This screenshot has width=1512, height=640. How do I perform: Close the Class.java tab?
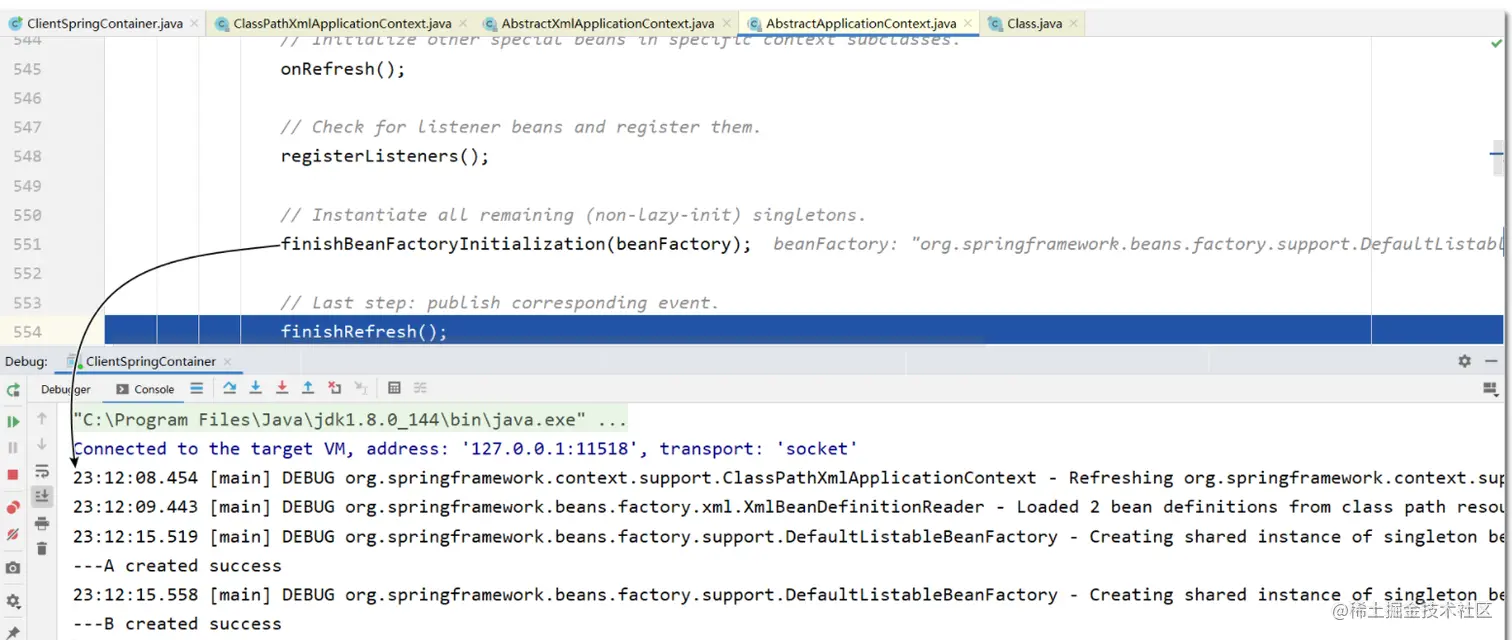[1074, 23]
